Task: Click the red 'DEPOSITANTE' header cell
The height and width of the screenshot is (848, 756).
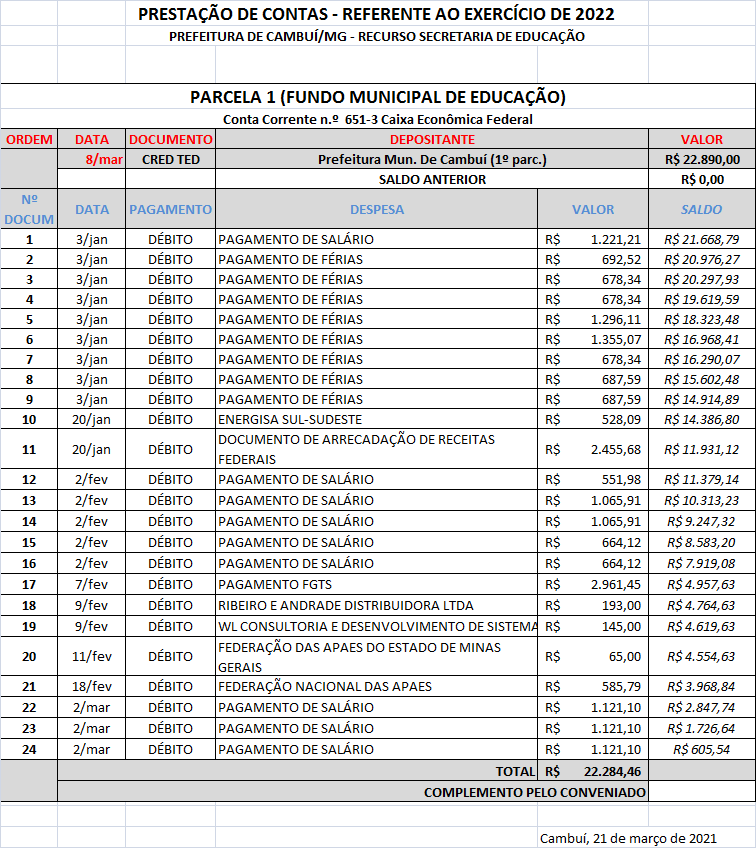Action: click(x=432, y=140)
